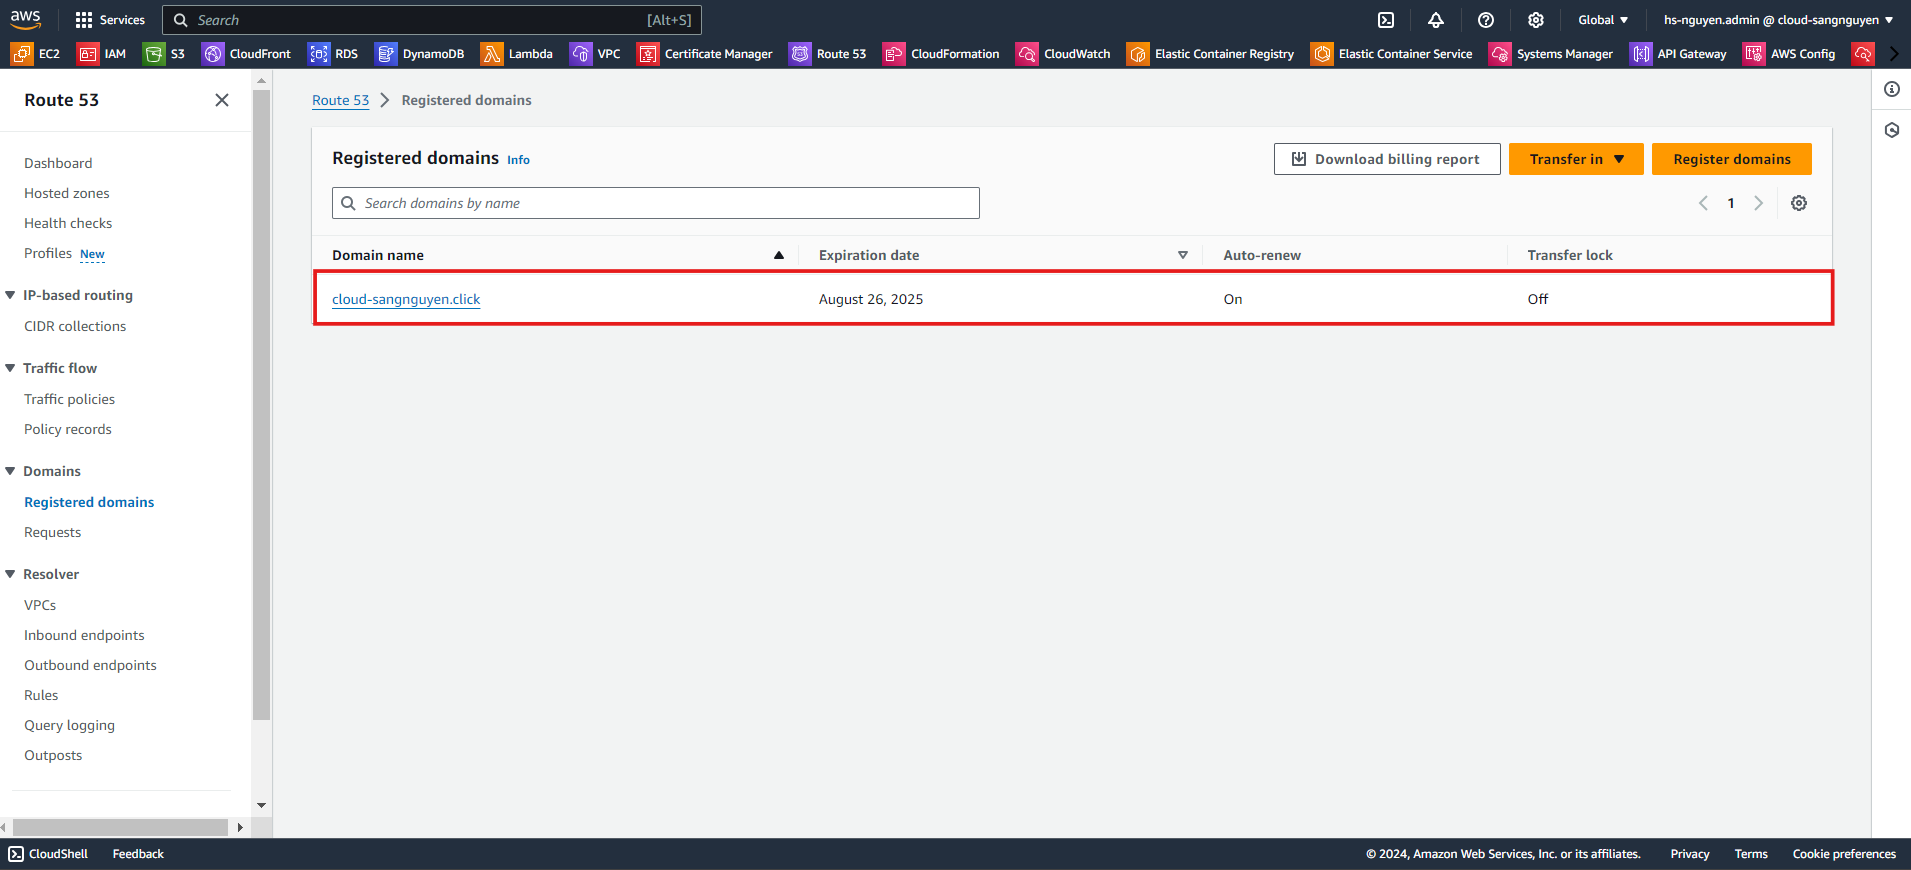Screen dimensions: 1911x870
Task: Open the notifications bell
Action: 1436,20
